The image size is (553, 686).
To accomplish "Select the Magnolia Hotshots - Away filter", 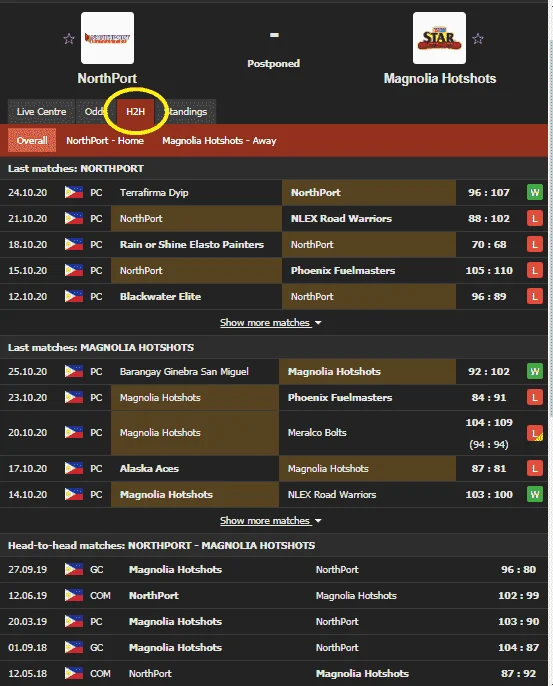I will tap(219, 140).
